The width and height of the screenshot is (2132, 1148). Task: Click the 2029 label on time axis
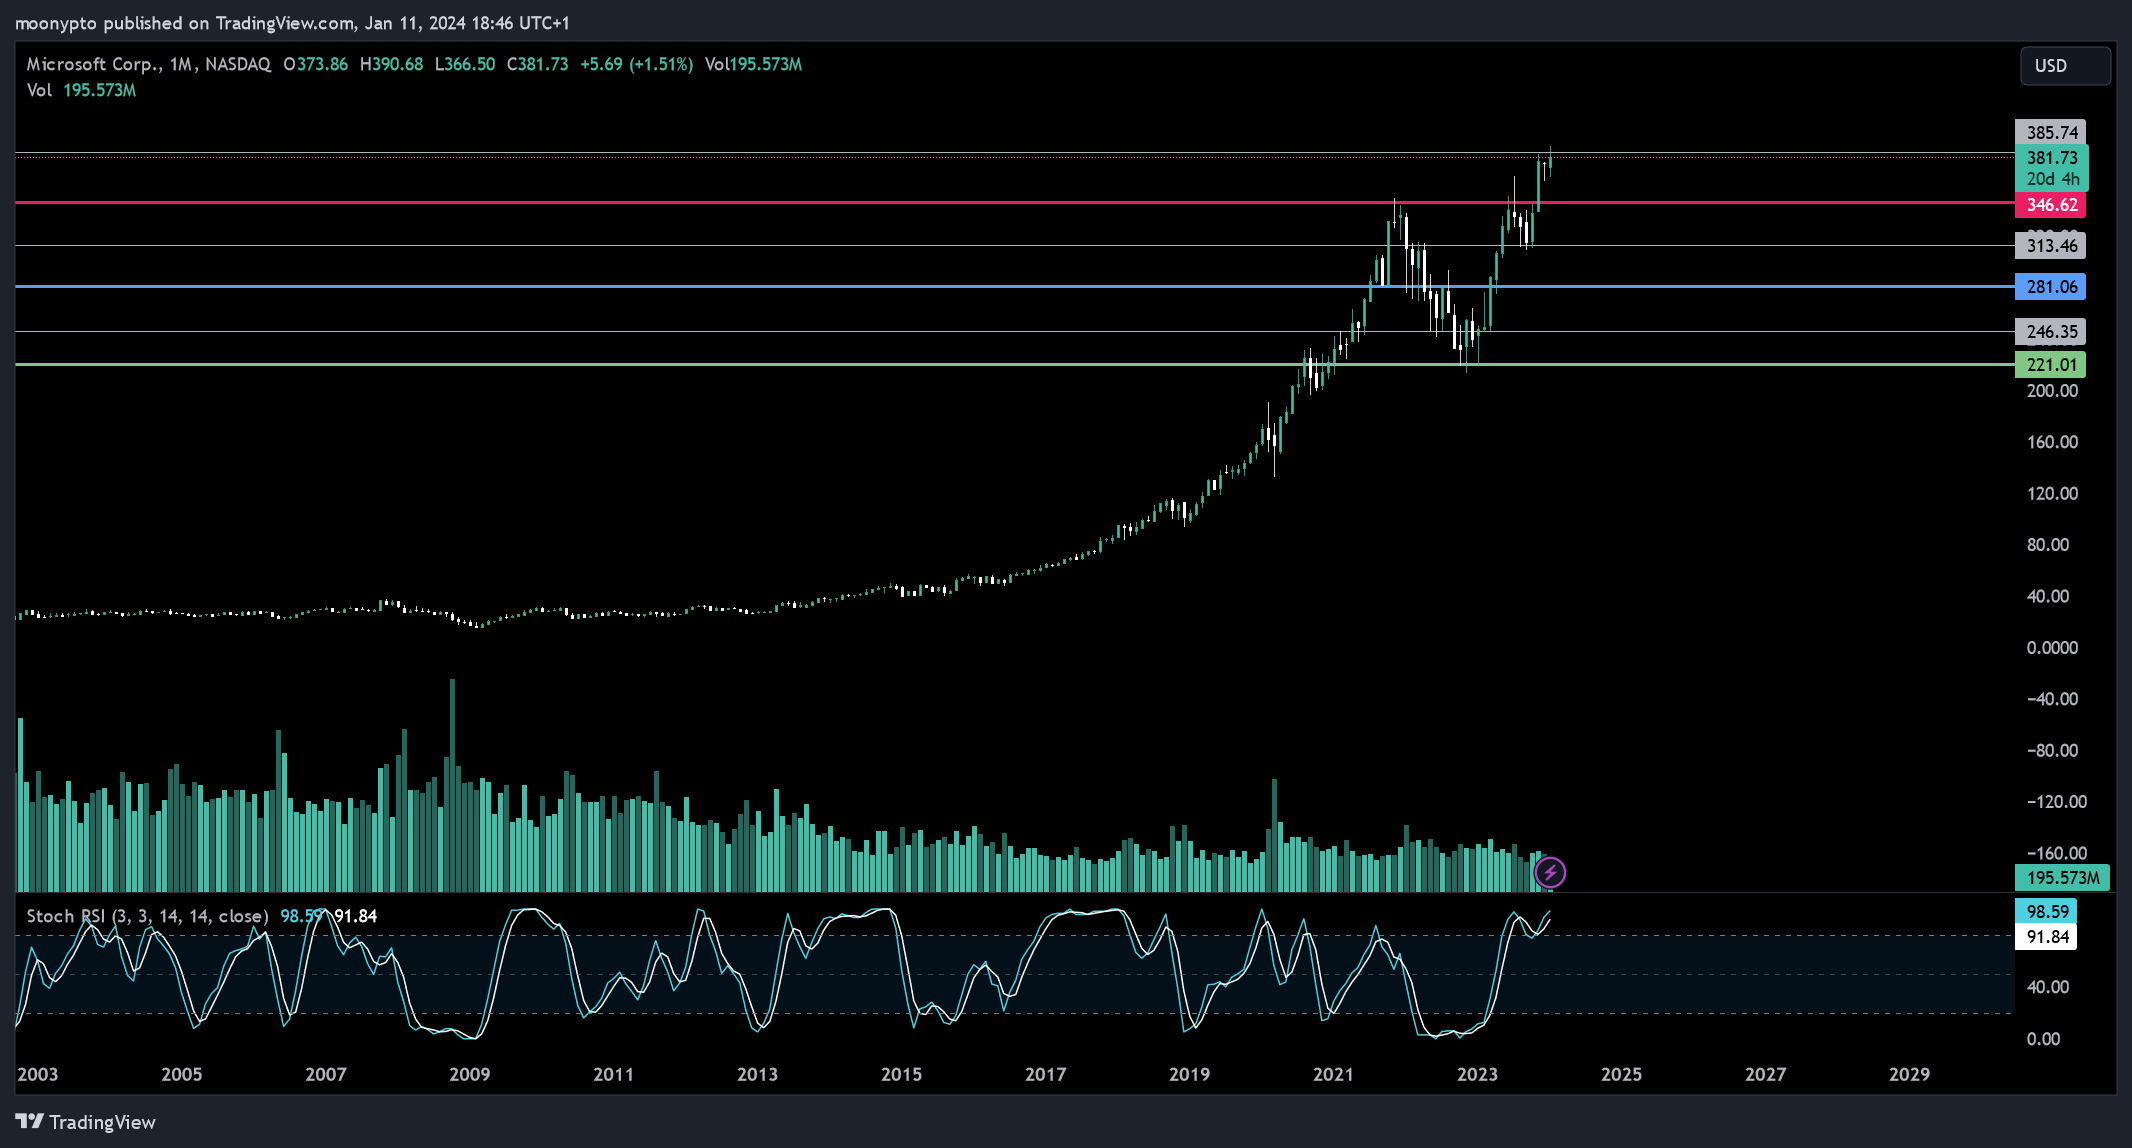1909,1074
